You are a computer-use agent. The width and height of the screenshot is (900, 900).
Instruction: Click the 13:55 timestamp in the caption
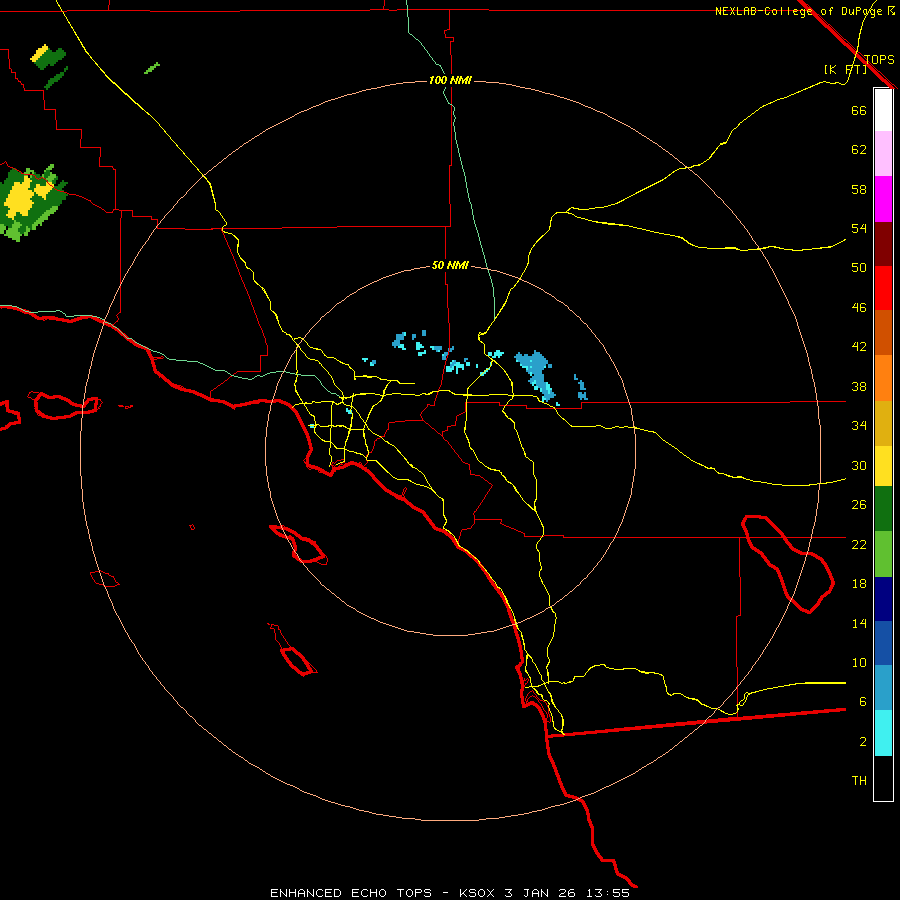(608, 893)
